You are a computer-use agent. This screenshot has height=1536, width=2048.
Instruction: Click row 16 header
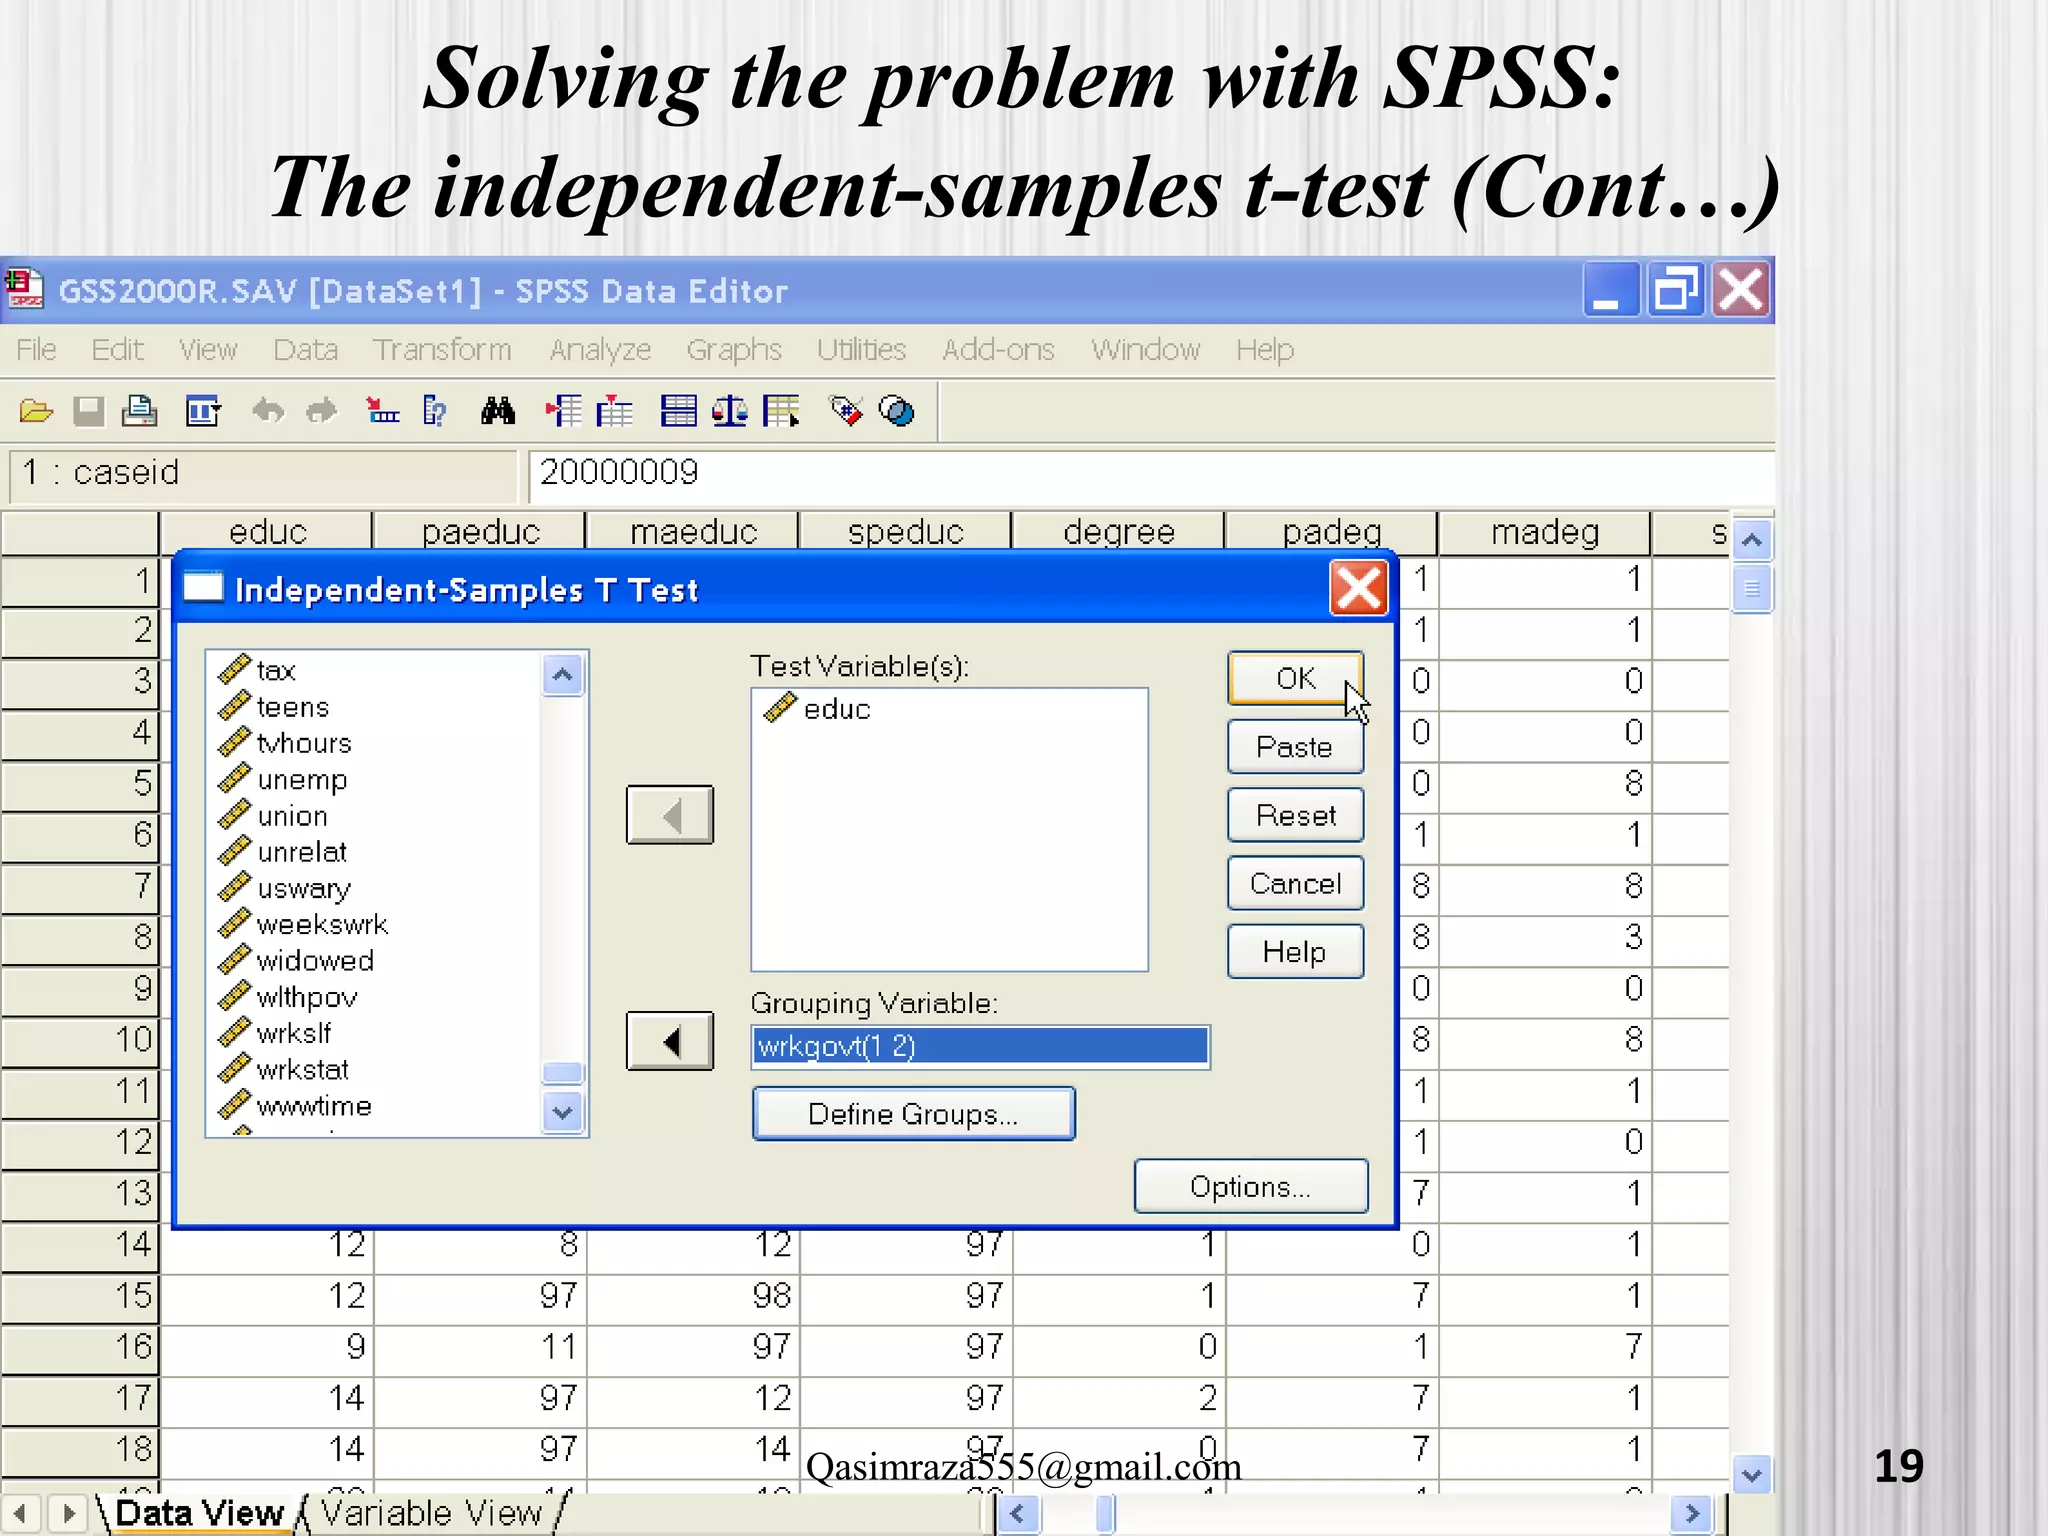pos(80,1347)
